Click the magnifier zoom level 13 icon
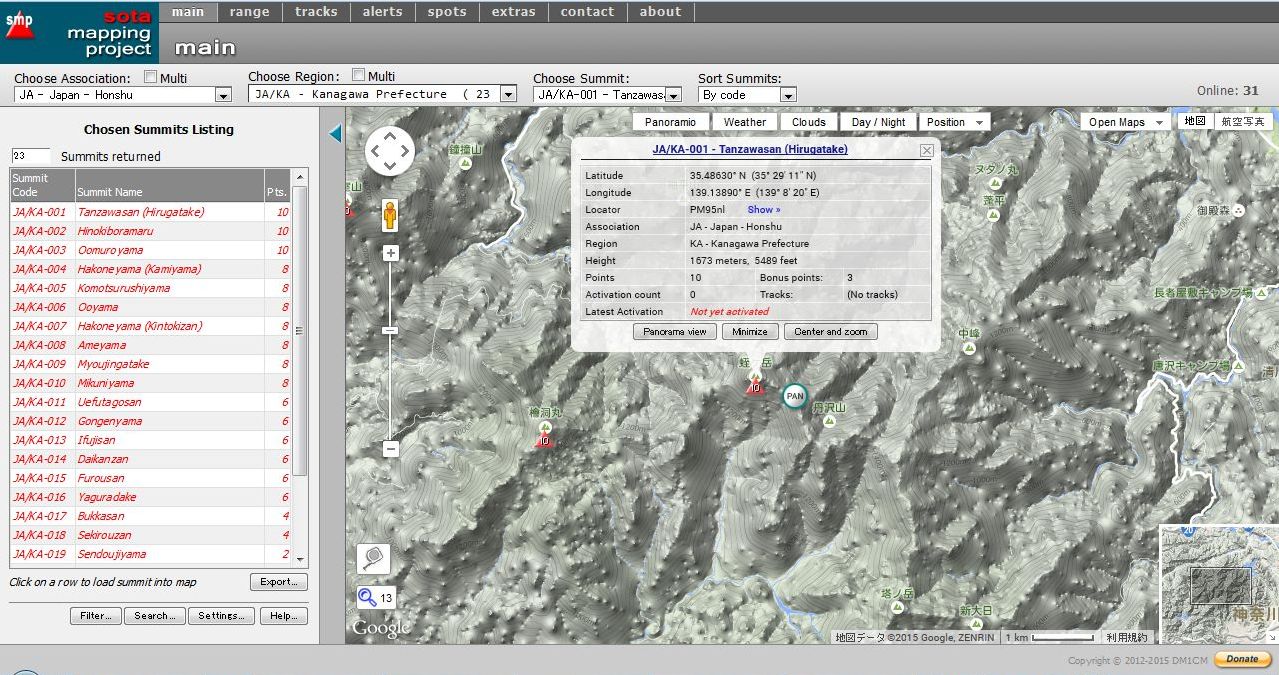 point(376,598)
